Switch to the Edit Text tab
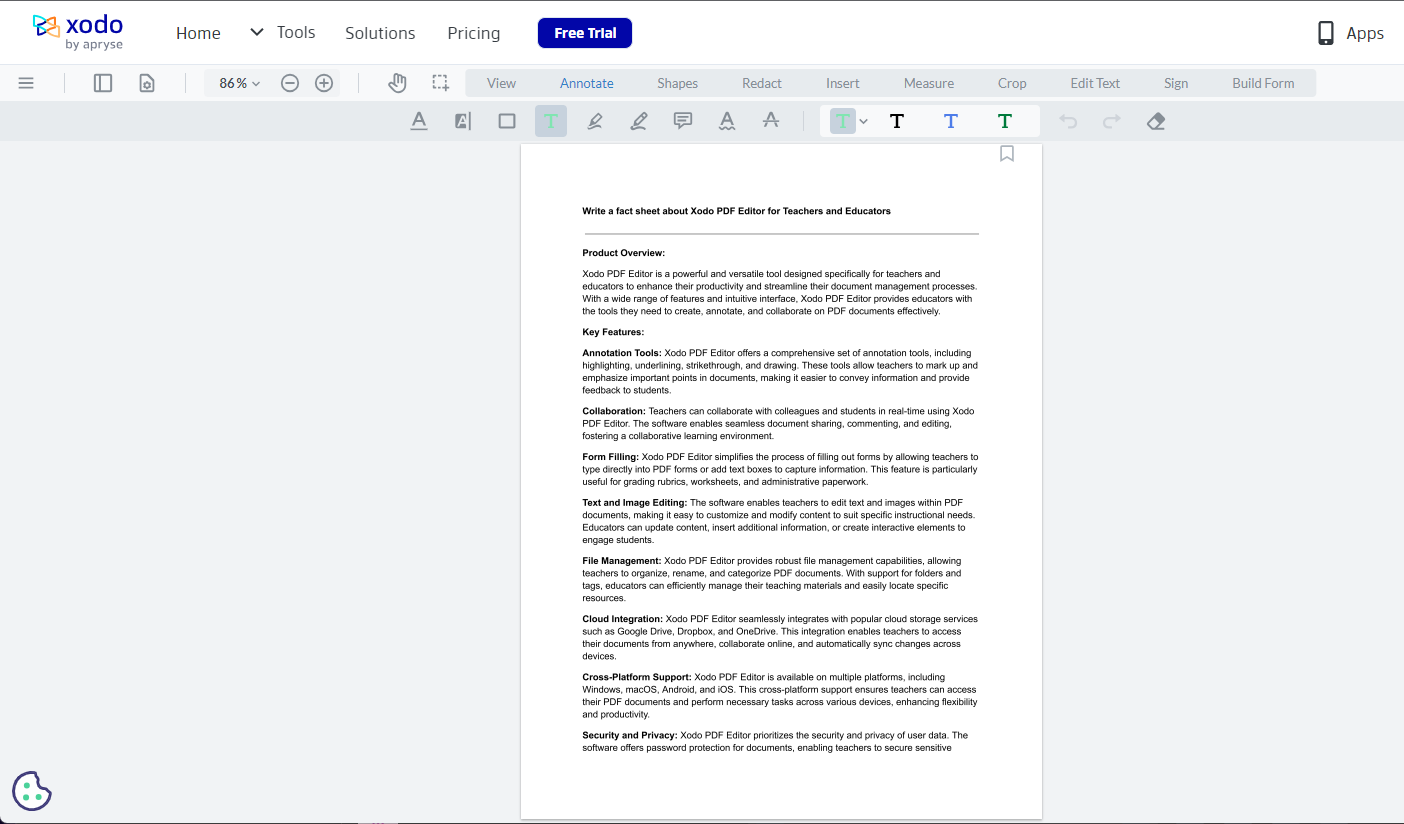This screenshot has height=824, width=1404. coord(1095,83)
